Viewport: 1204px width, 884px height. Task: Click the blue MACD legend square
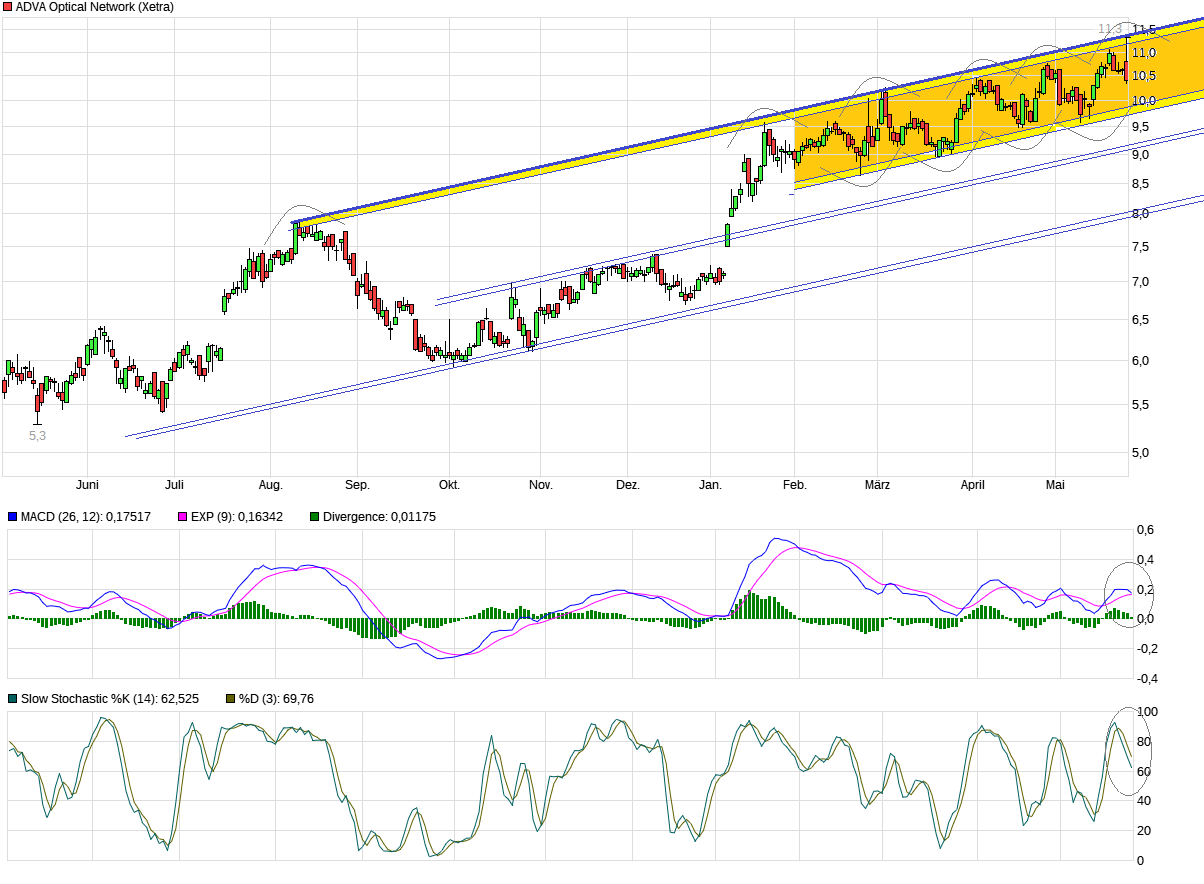pyautogui.click(x=13, y=517)
